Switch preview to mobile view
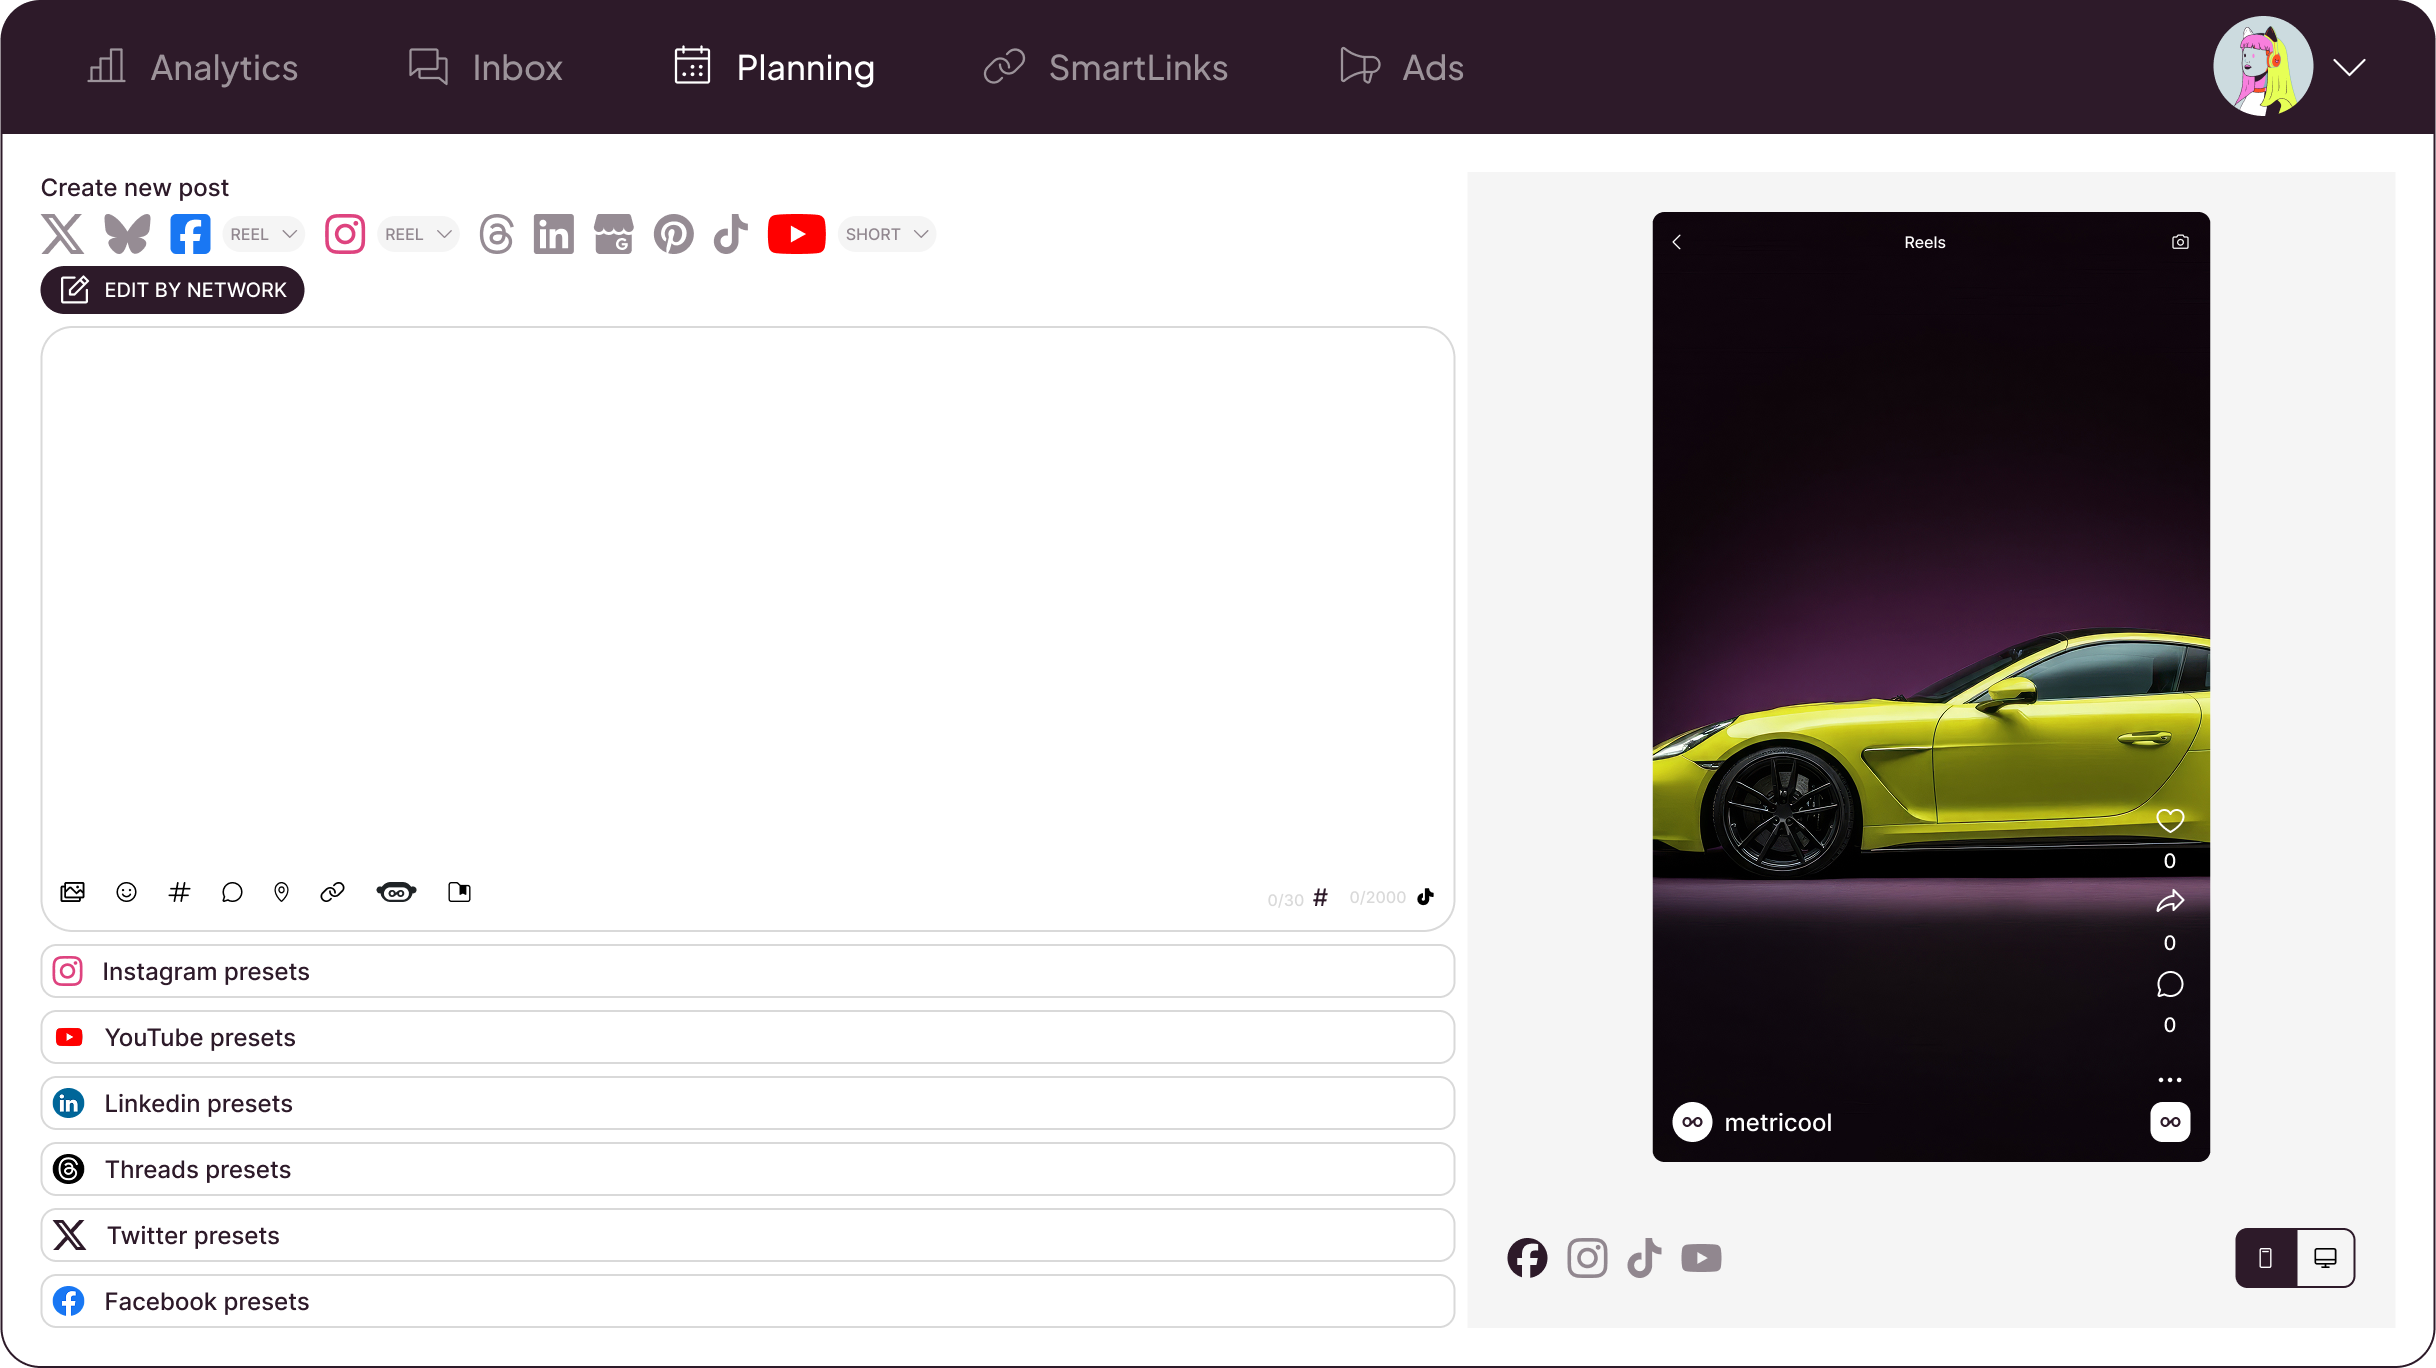 [x=2266, y=1258]
